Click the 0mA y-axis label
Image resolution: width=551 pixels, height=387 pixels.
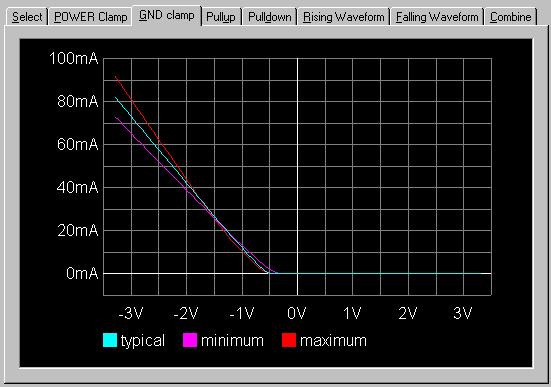click(82, 273)
